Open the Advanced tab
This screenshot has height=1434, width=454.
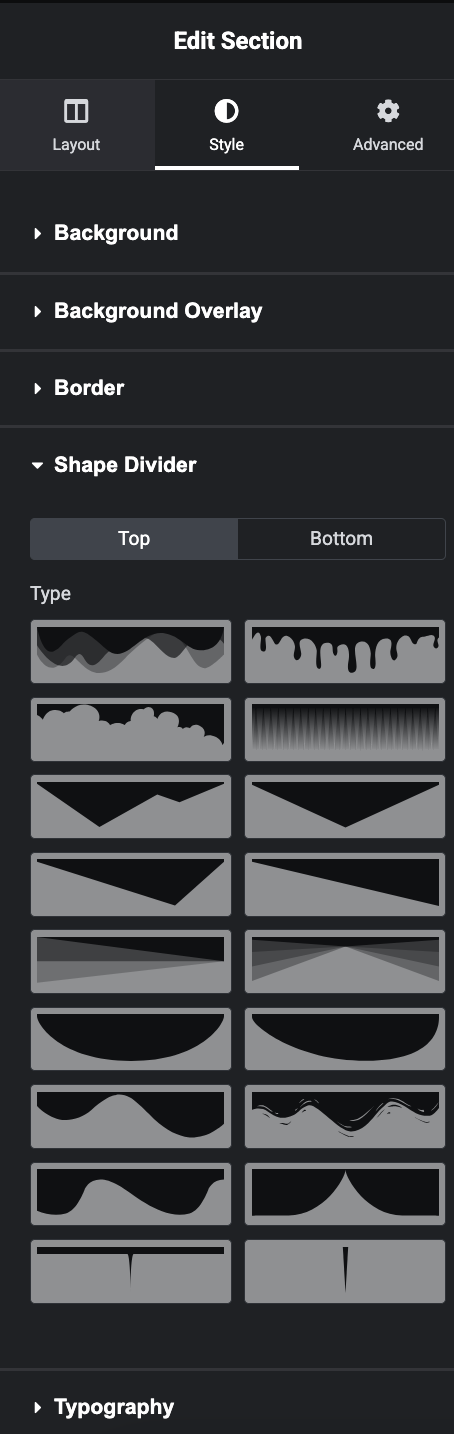388,125
